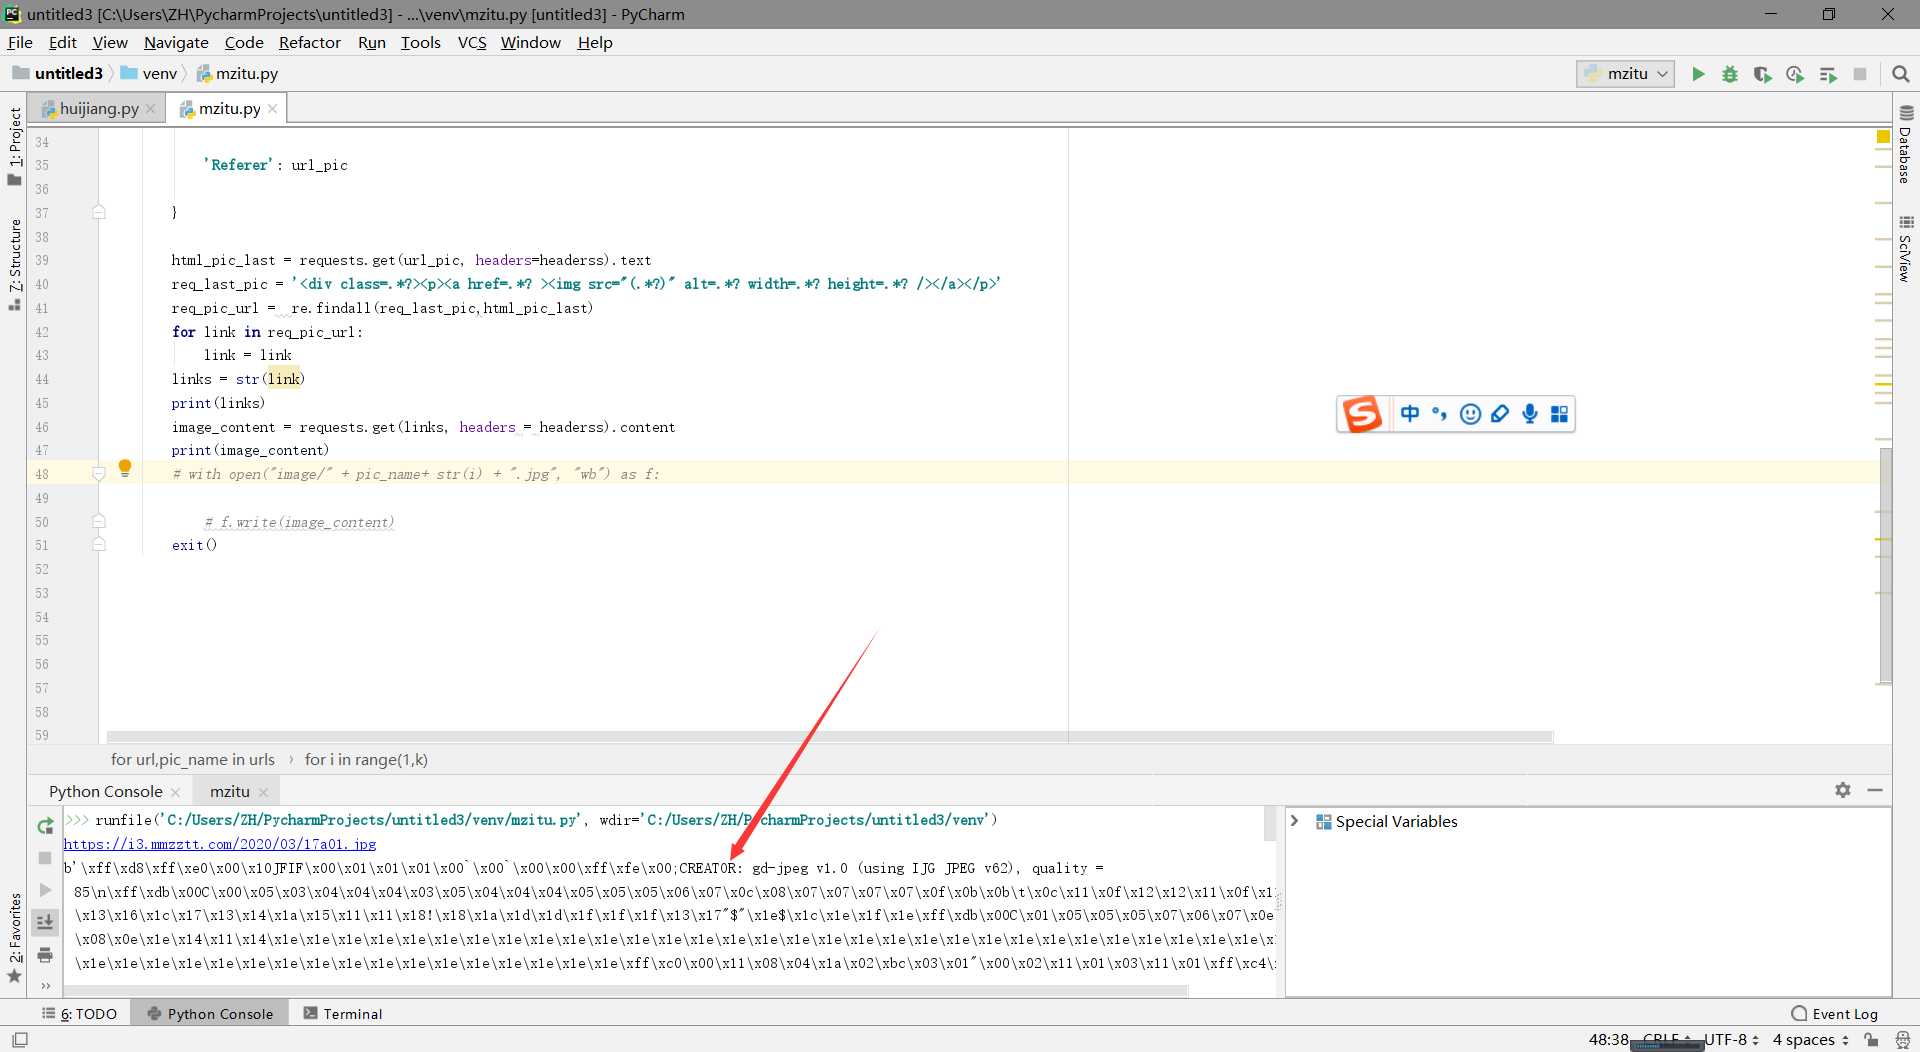Click venv breadcrumb in navigation bar
Image resolution: width=1920 pixels, height=1052 pixels.
point(150,73)
